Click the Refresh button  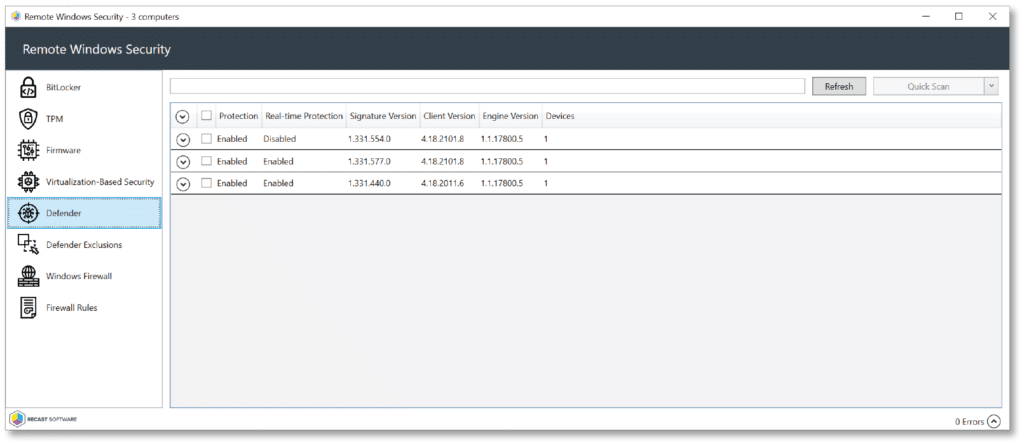pyautogui.click(x=839, y=86)
